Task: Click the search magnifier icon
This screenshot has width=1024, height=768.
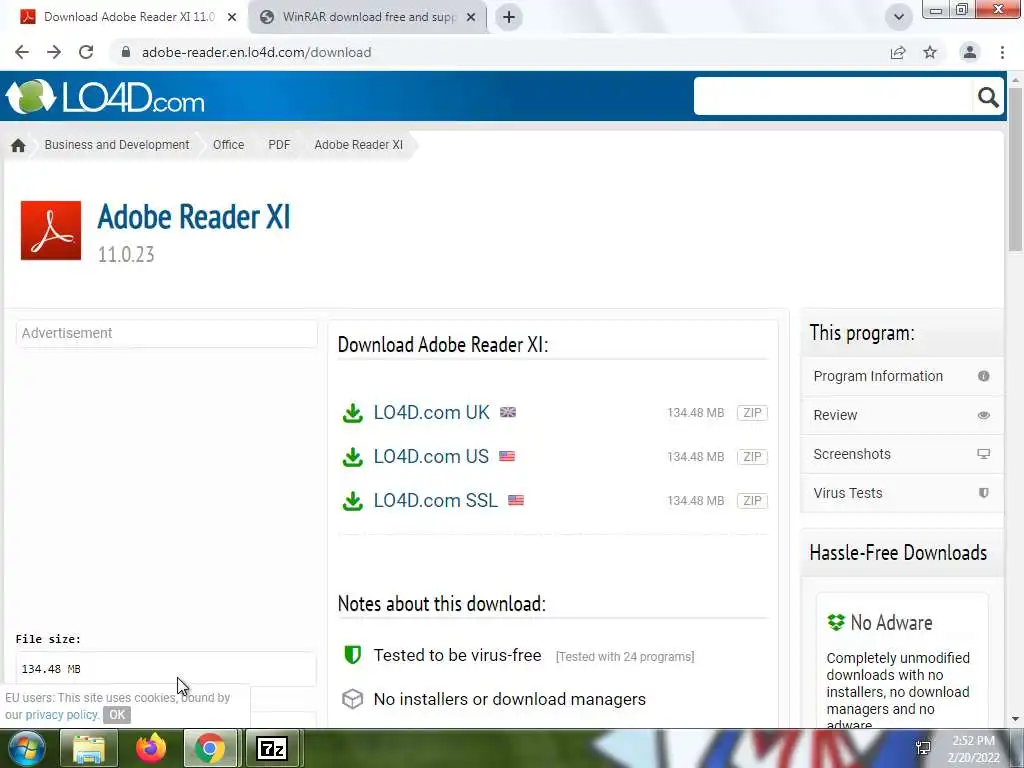Action: [988, 97]
